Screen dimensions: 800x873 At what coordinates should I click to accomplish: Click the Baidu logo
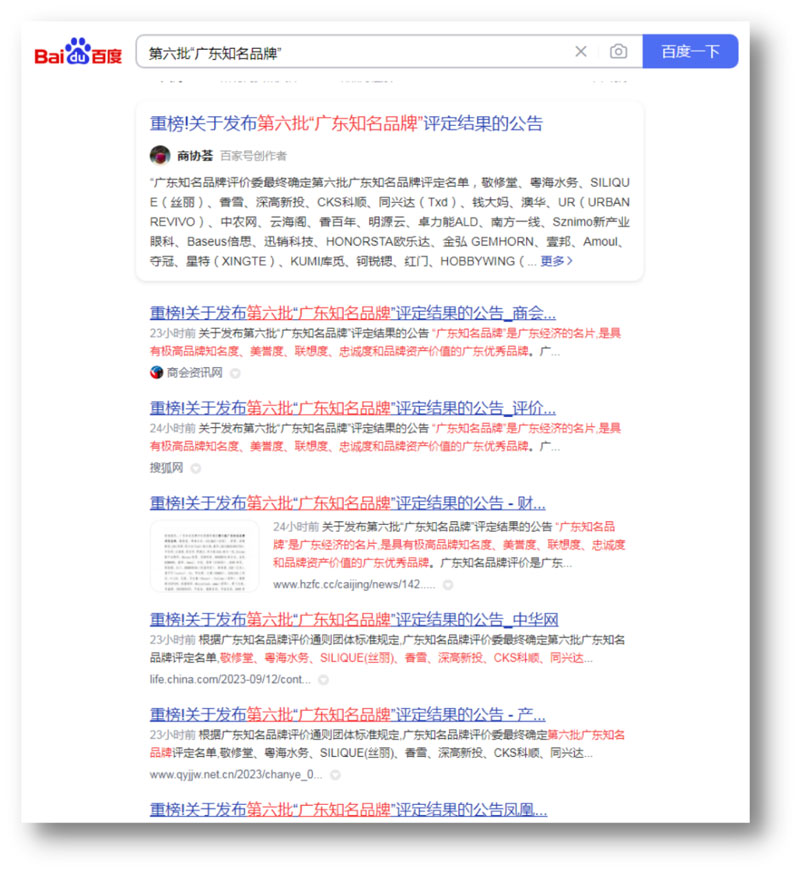(x=78, y=52)
